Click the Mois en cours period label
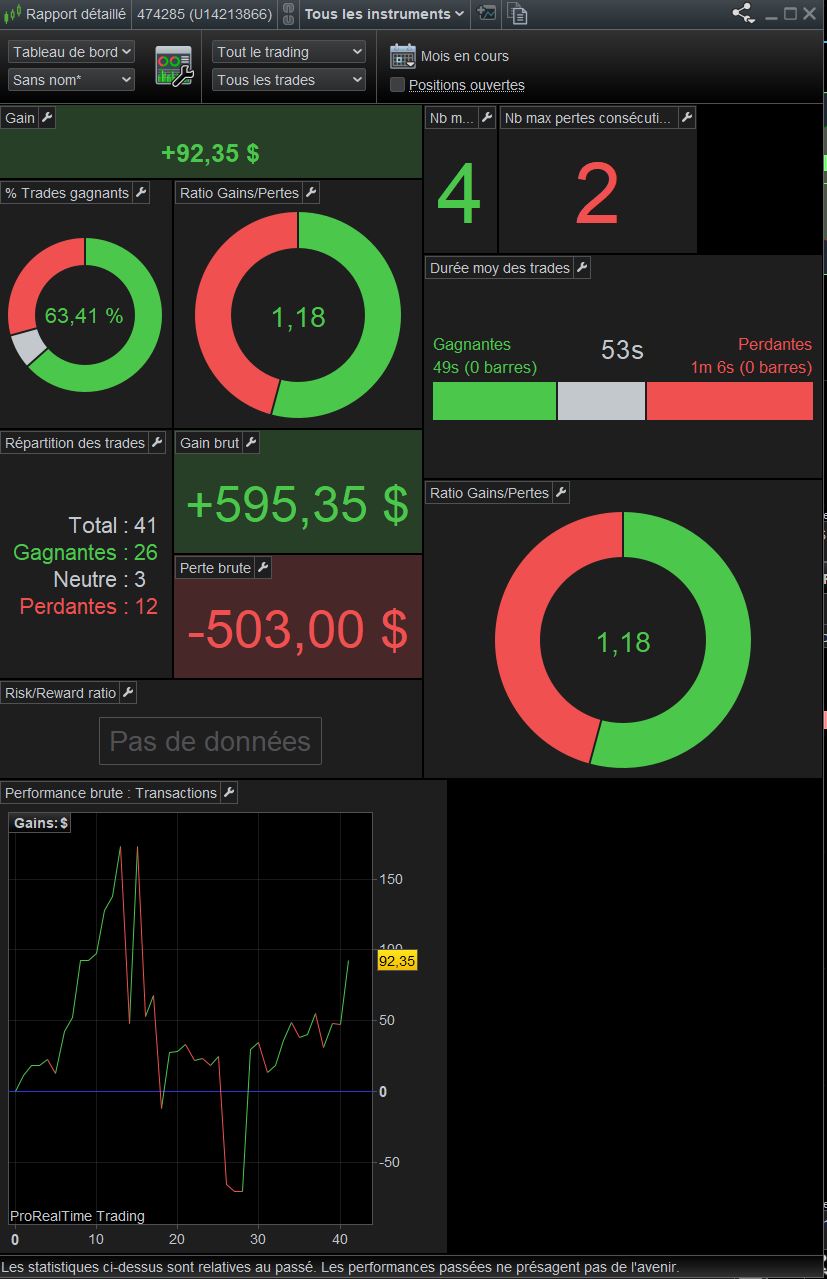 click(x=465, y=56)
